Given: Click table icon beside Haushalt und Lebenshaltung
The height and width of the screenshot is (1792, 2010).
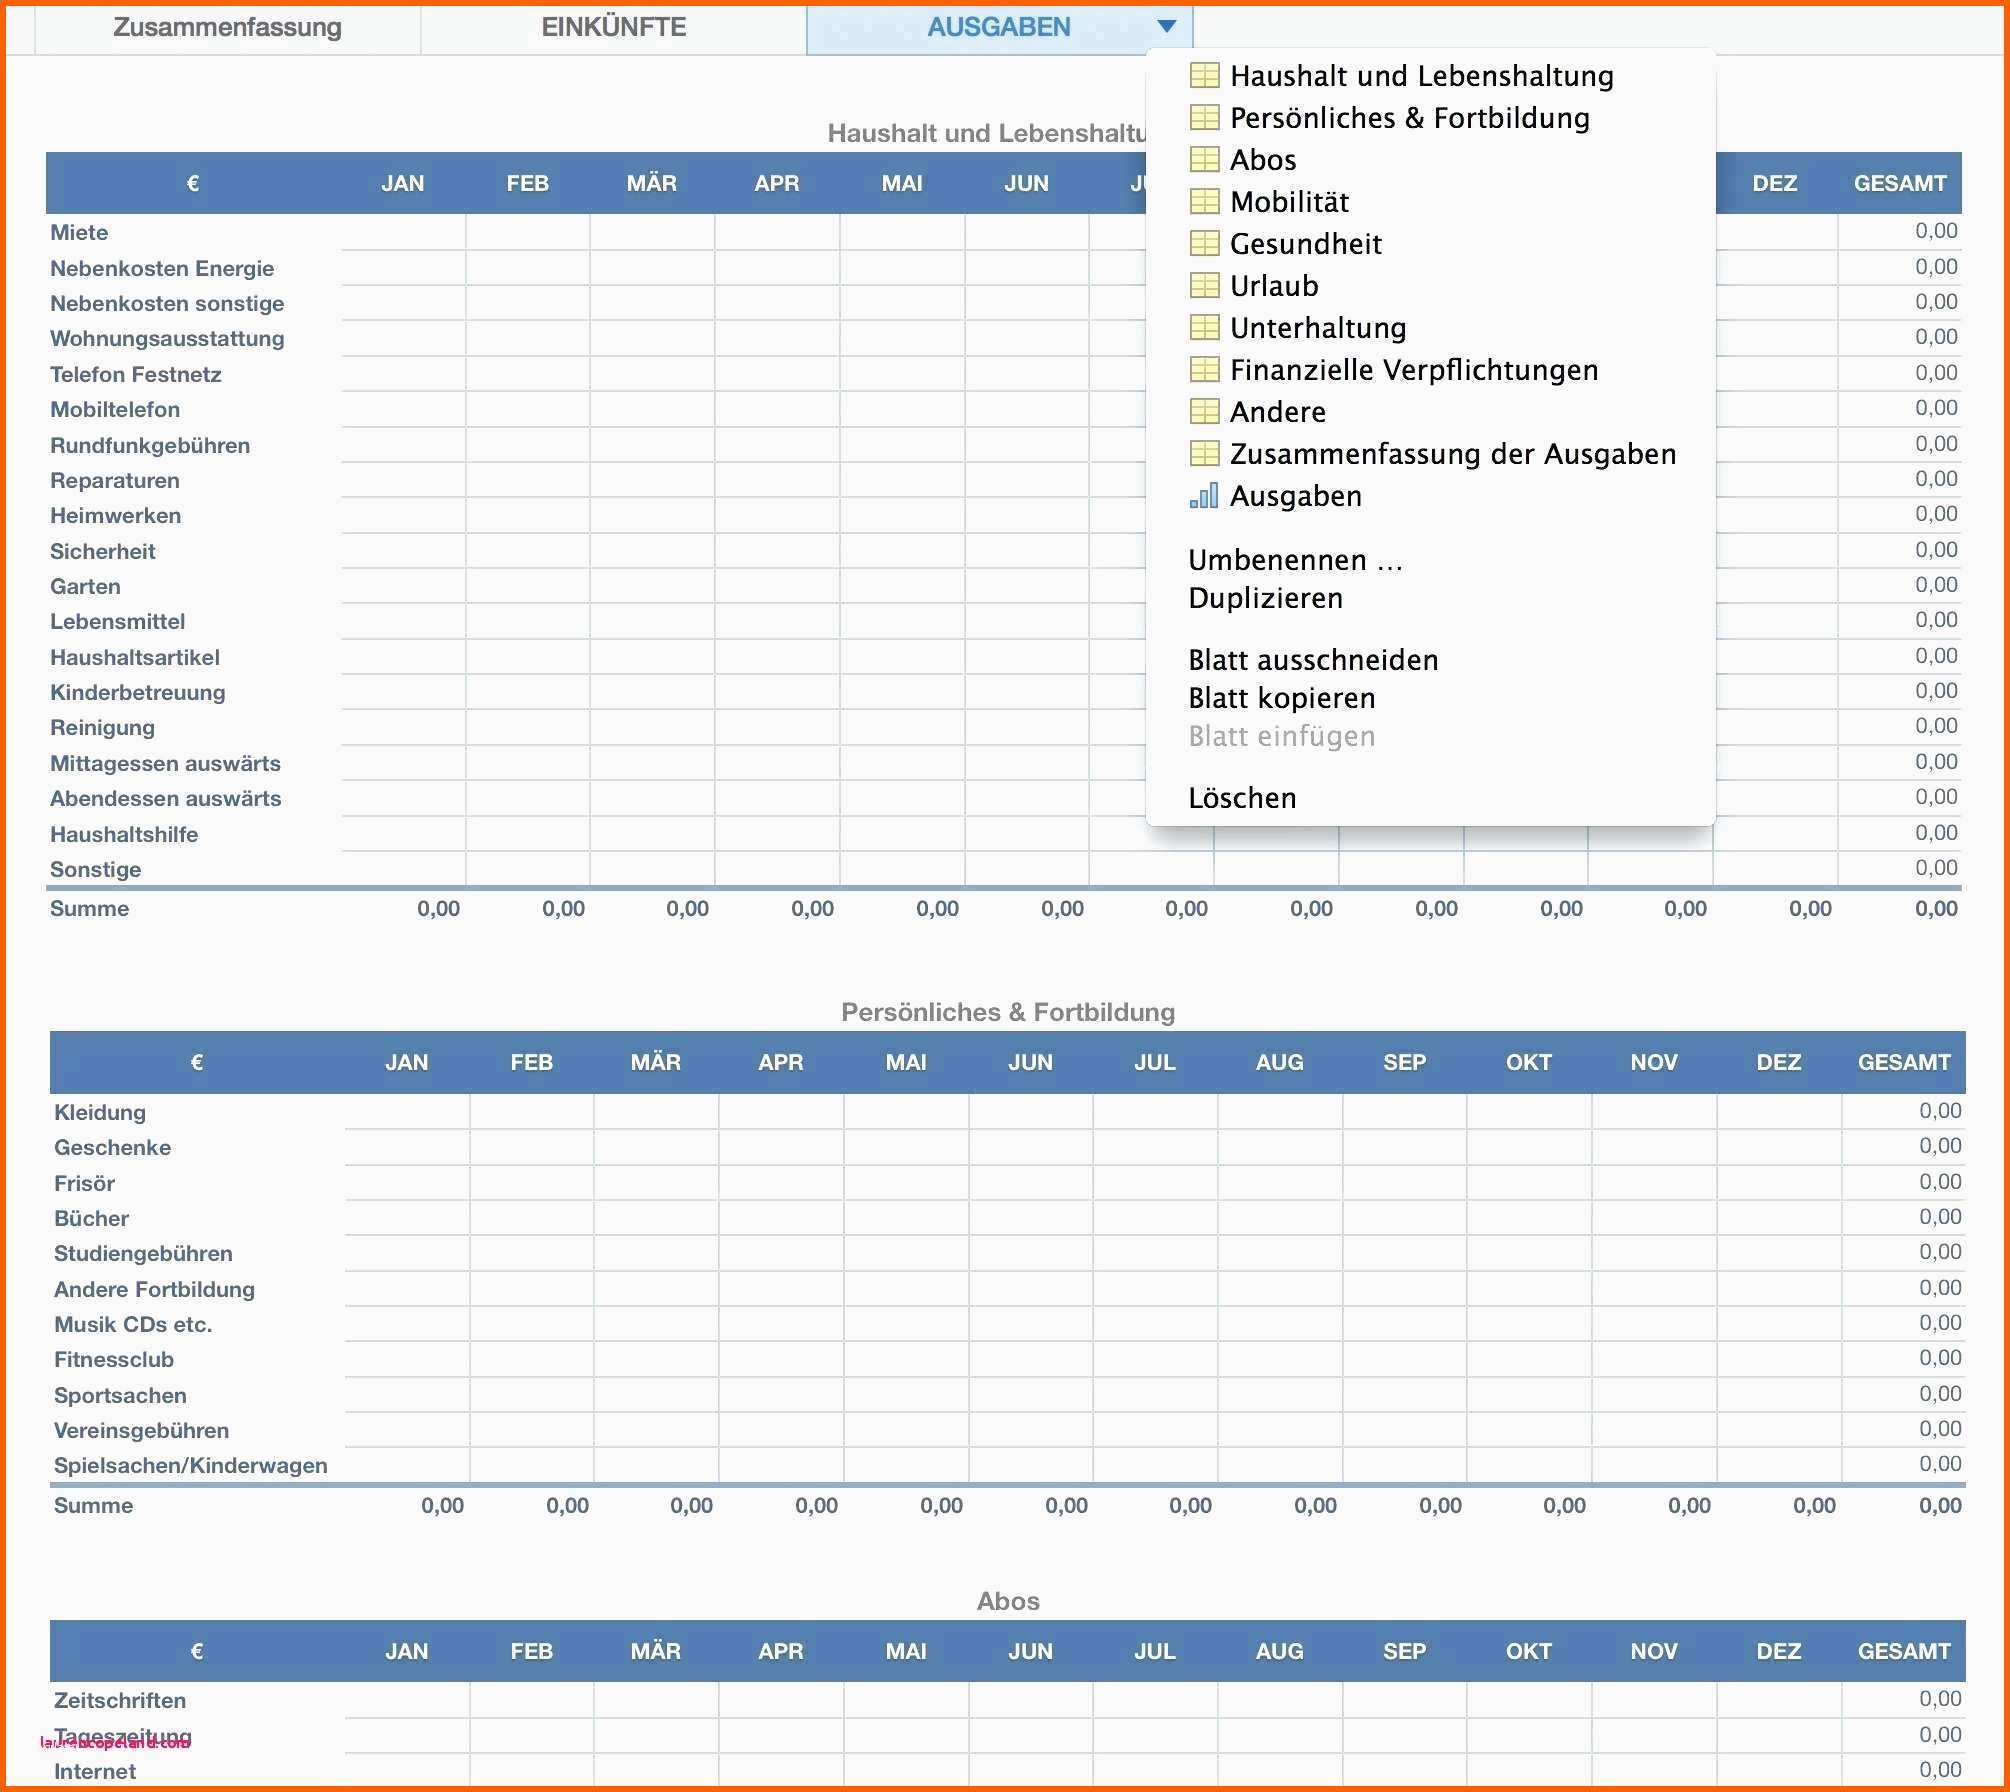Looking at the screenshot, I should 1204,76.
